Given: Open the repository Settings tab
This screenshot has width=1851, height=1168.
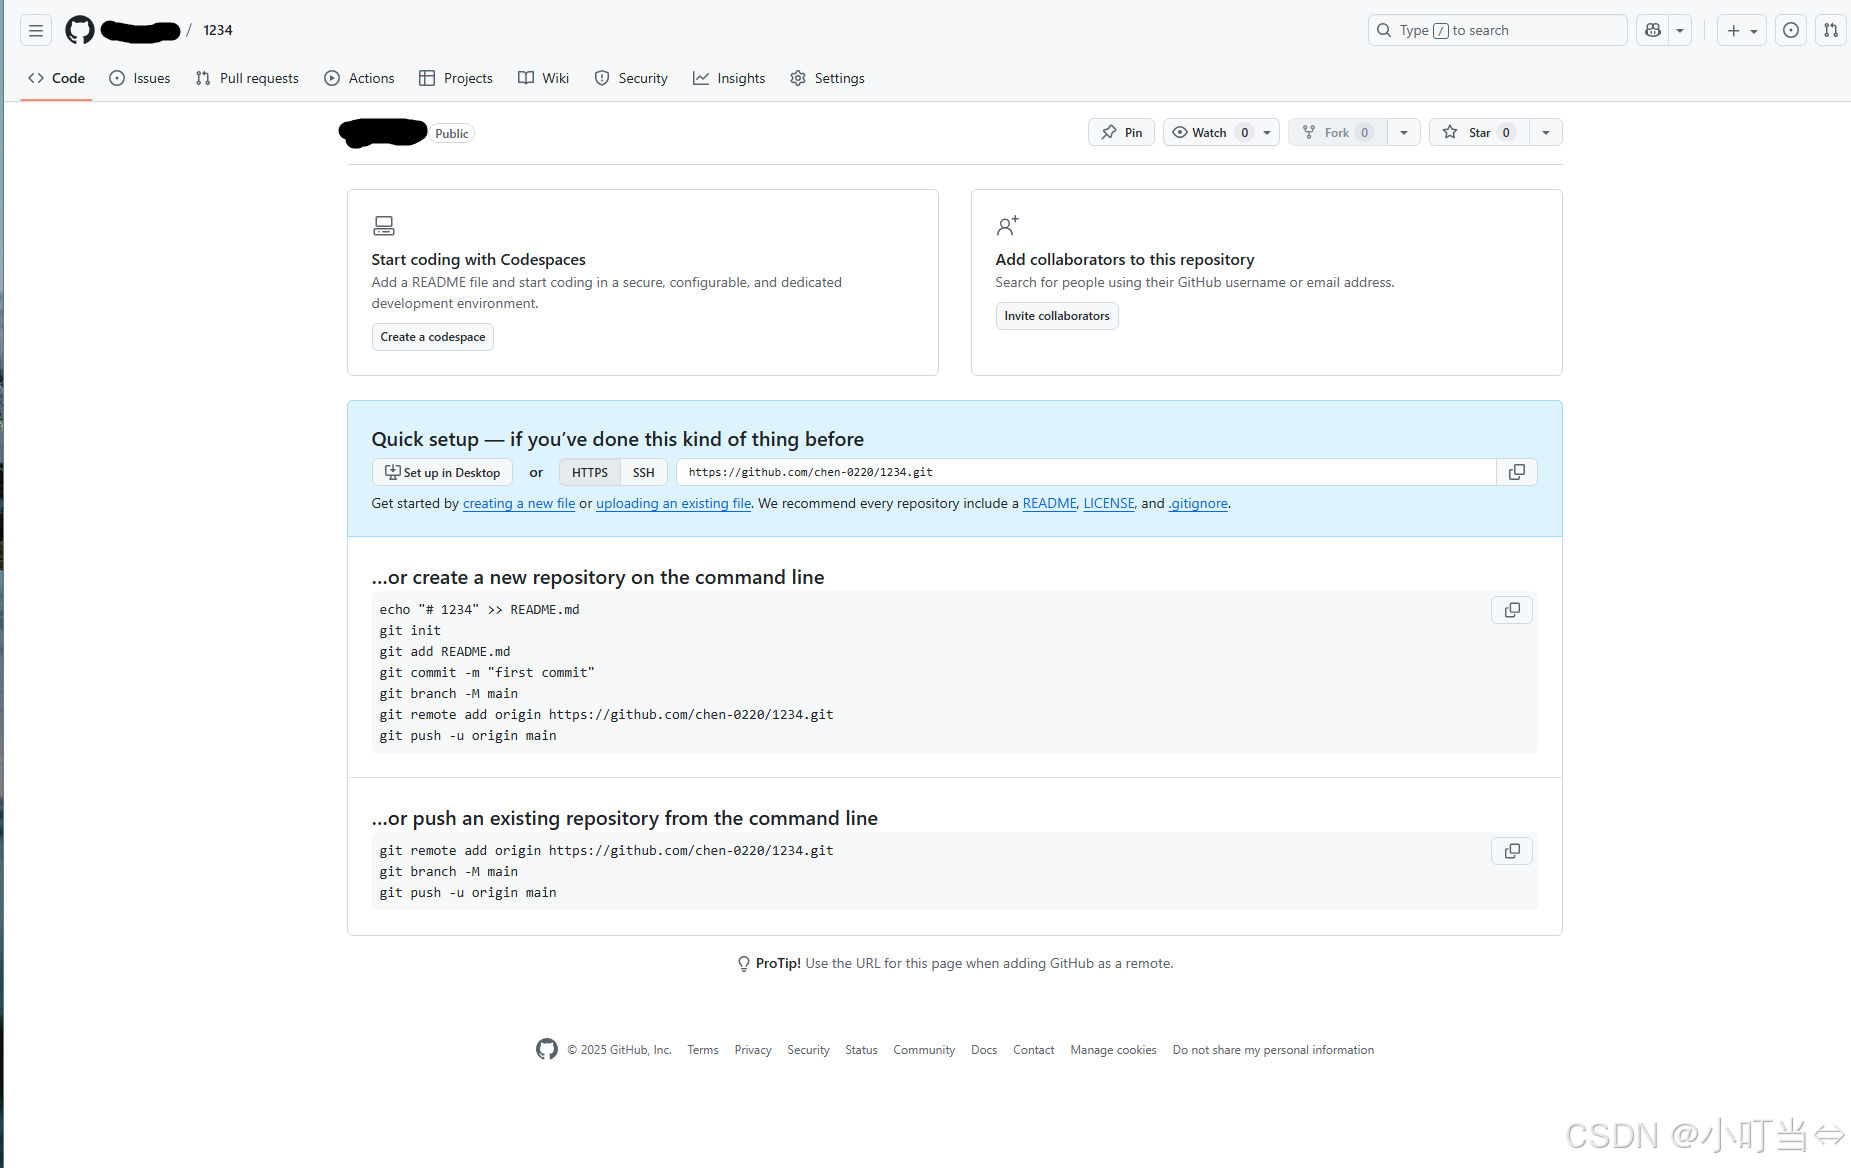Looking at the screenshot, I should click(828, 78).
